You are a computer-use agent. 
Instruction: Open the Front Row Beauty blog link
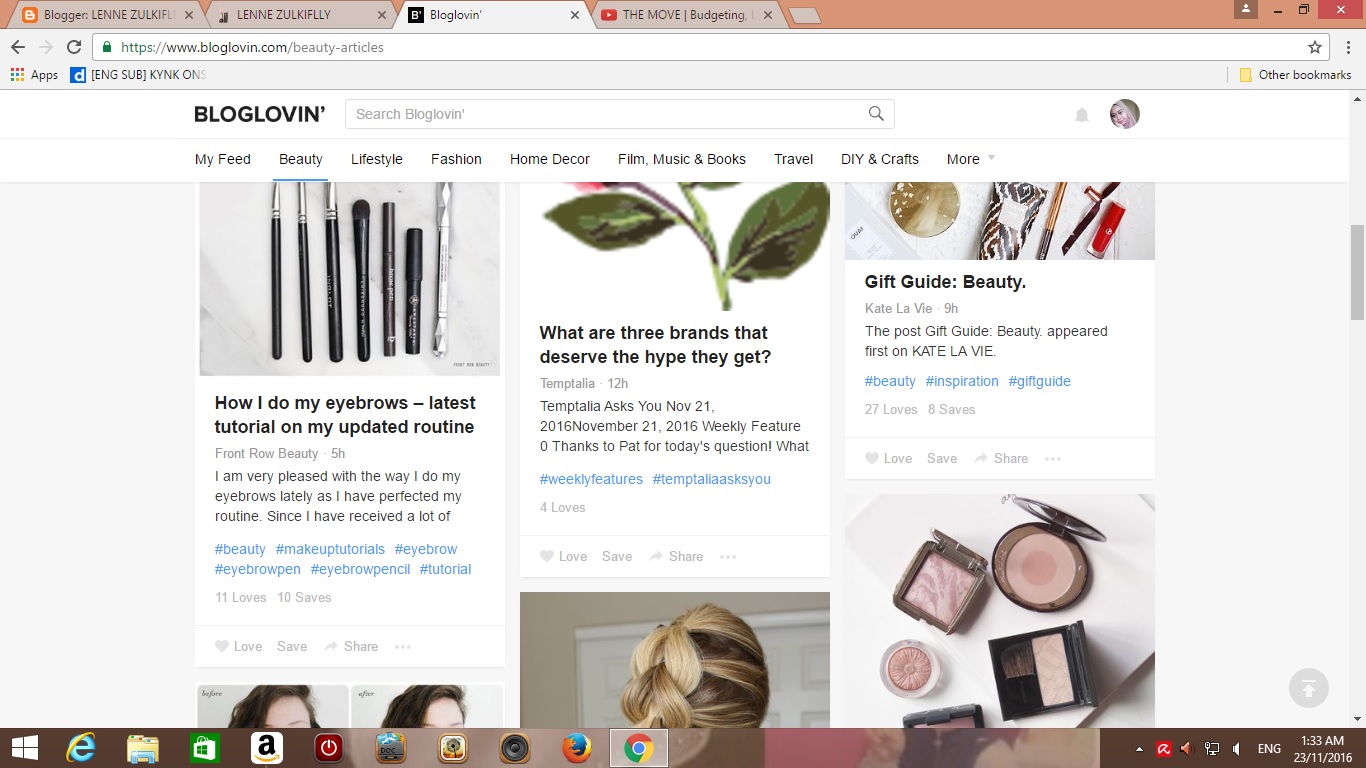[x=266, y=453]
